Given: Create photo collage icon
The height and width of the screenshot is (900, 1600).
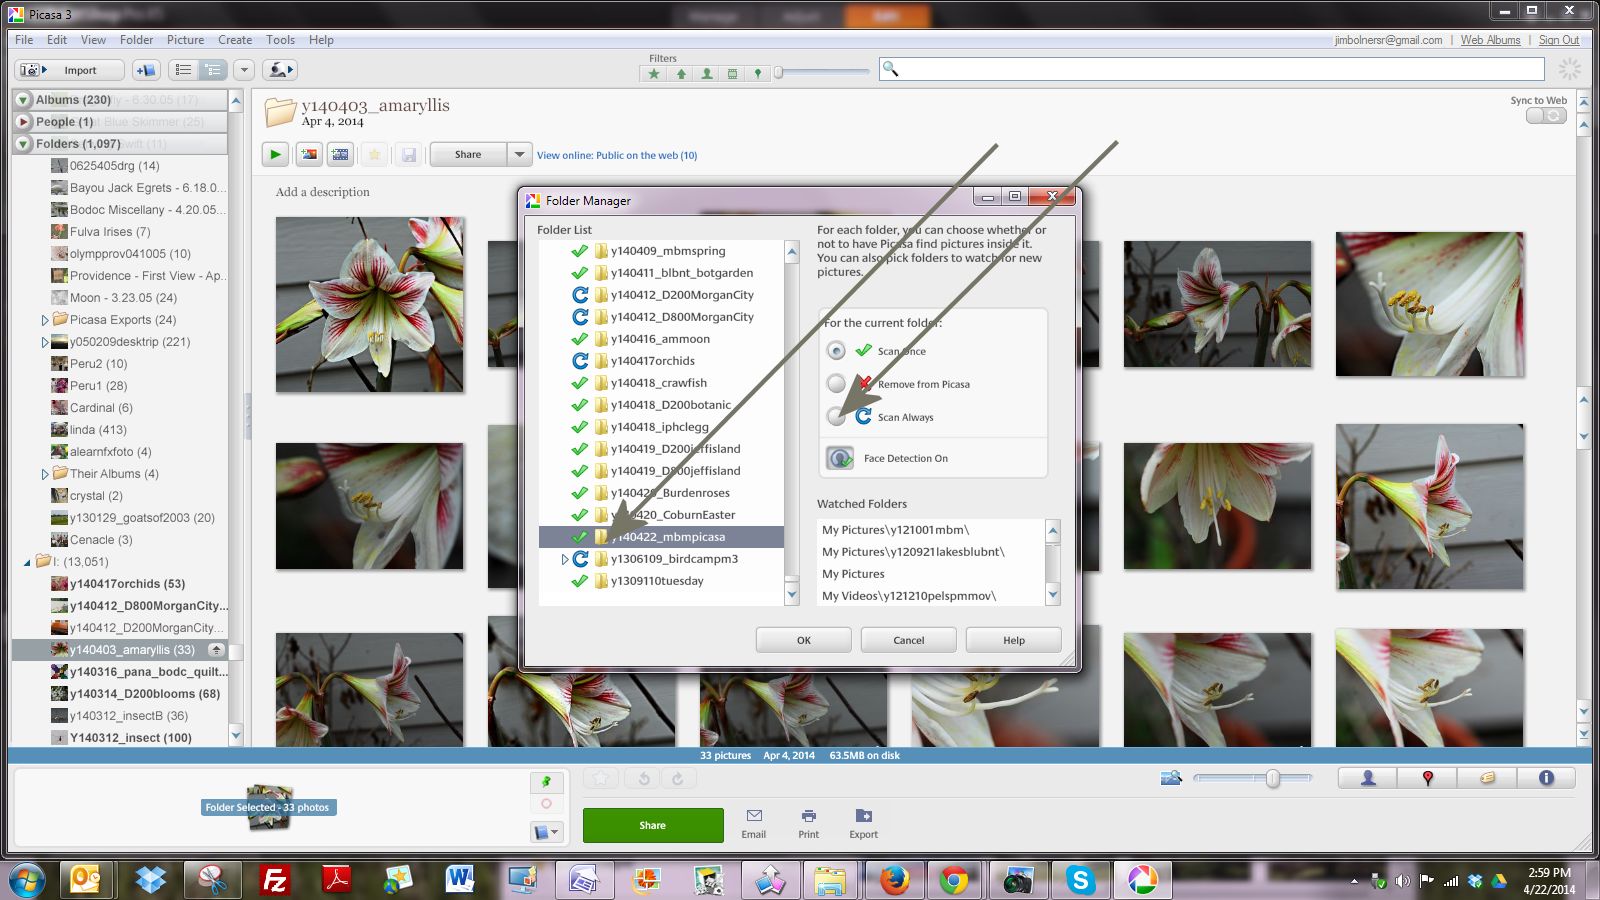Looking at the screenshot, I should click(309, 154).
